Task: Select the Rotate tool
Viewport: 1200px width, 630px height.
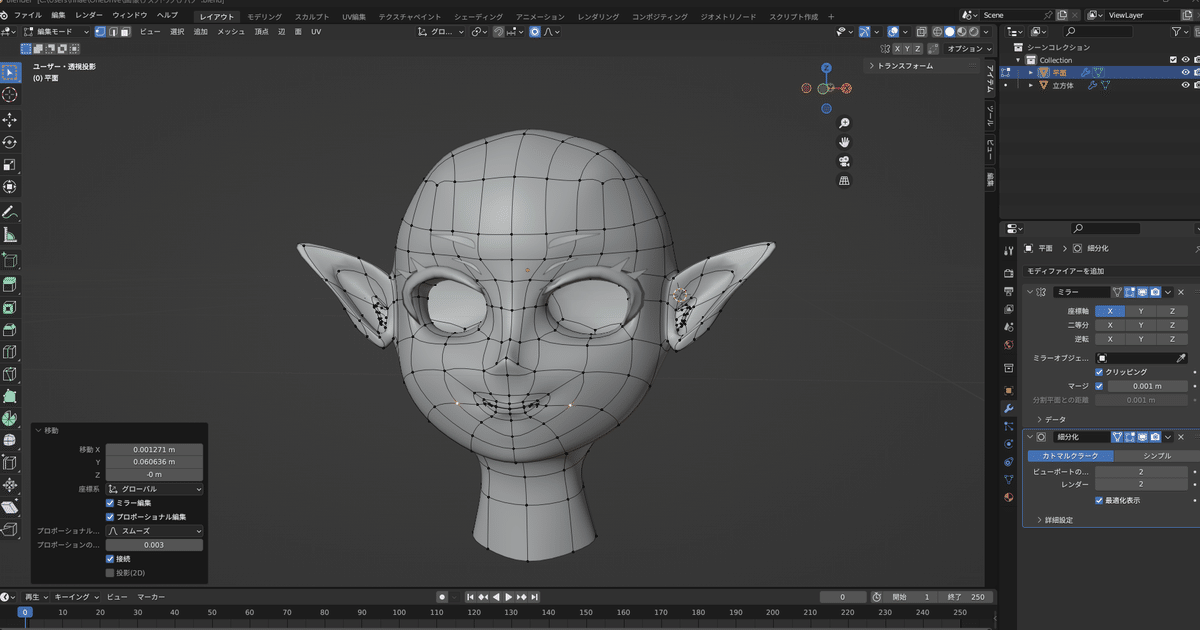Action: pos(10,143)
